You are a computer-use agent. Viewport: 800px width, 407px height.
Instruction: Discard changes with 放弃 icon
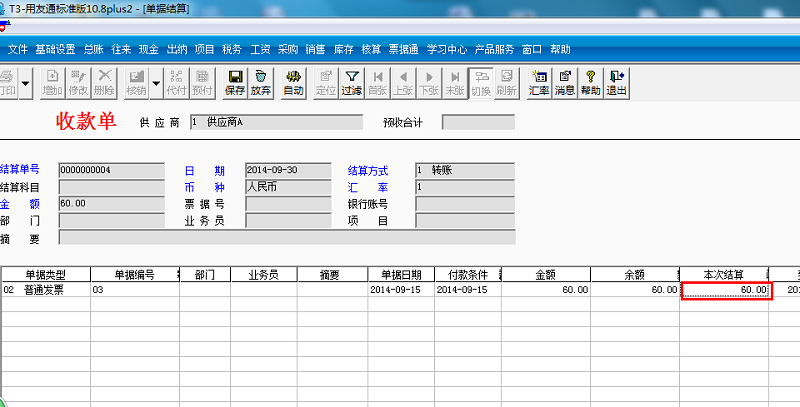[x=261, y=83]
